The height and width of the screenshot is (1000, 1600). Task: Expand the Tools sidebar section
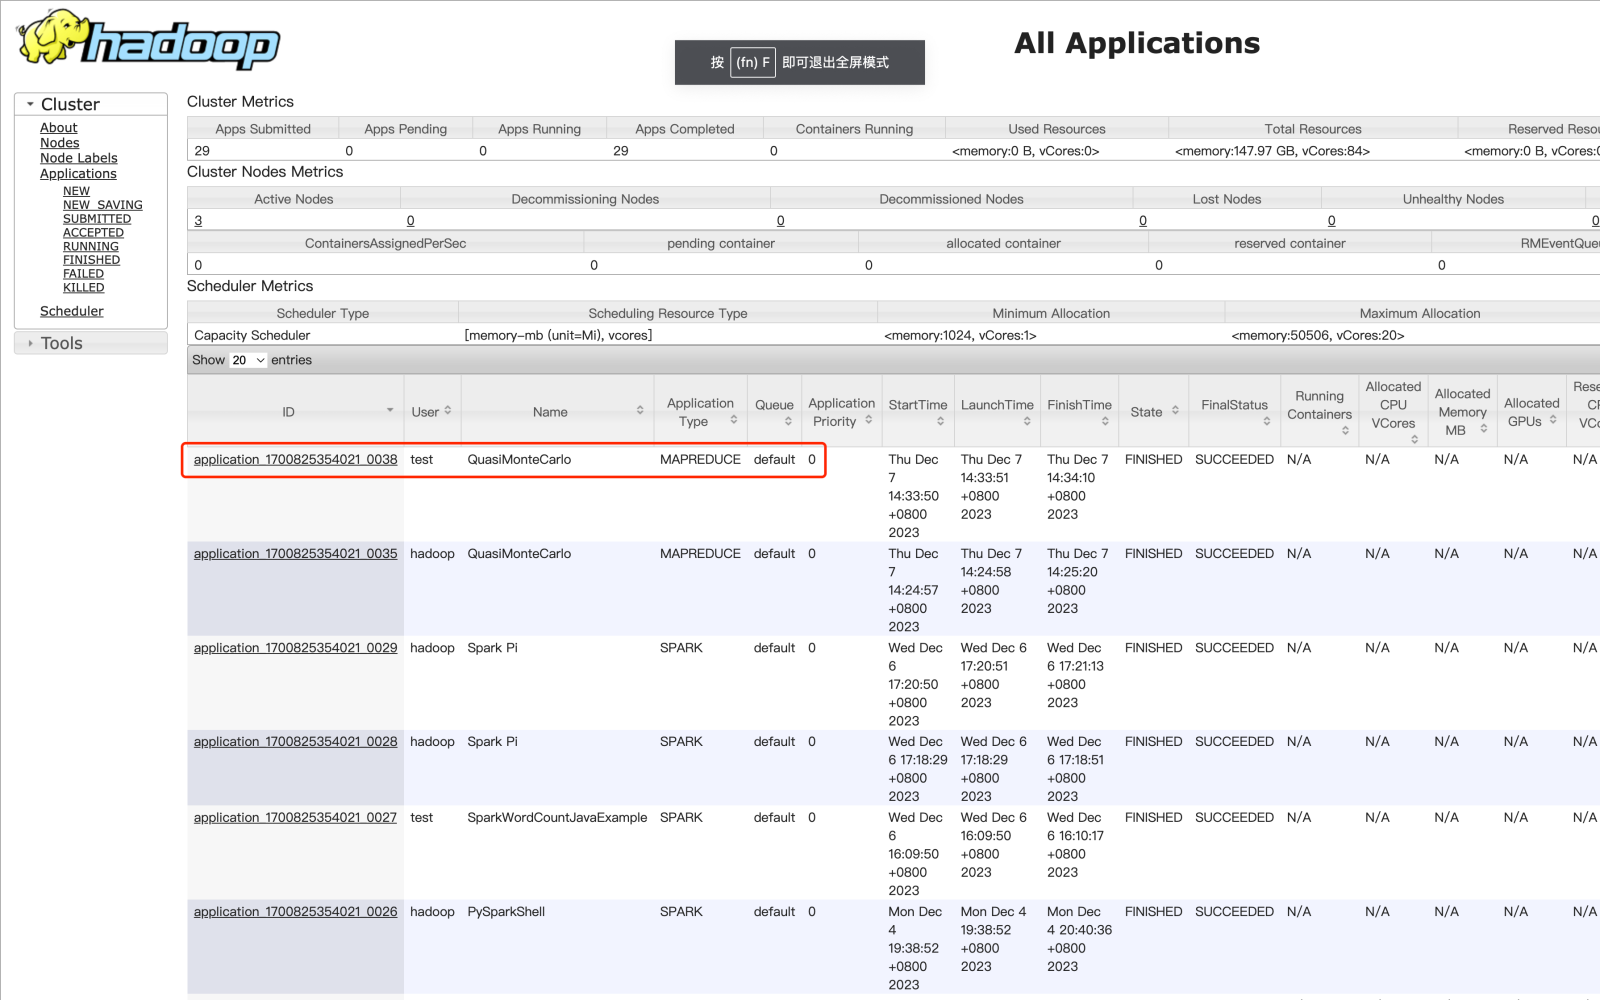point(61,343)
